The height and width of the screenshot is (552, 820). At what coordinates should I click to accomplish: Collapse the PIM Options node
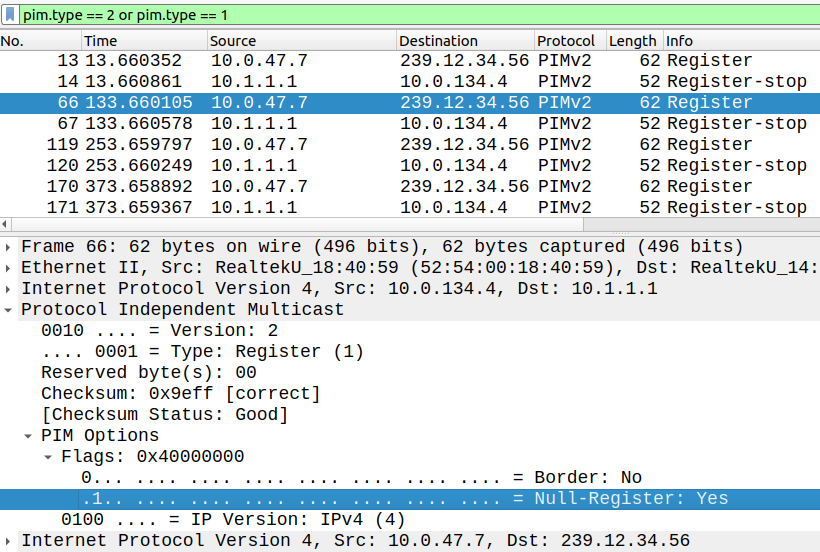click(x=28, y=435)
